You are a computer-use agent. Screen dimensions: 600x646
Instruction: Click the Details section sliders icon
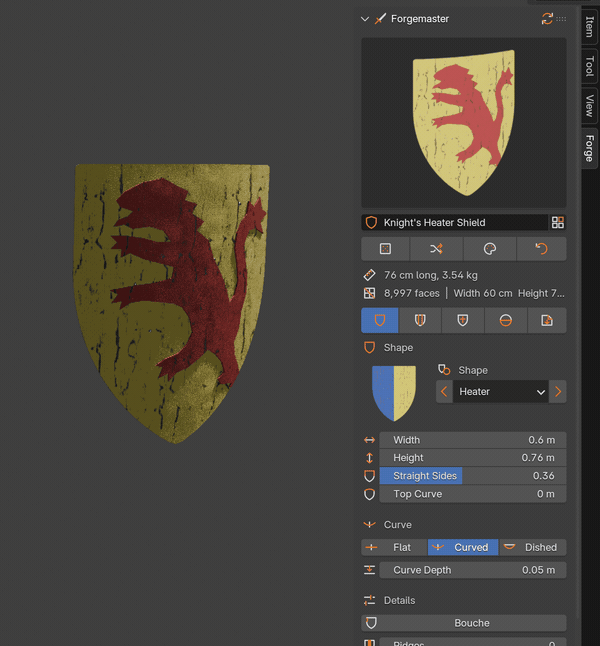pyautogui.click(x=370, y=600)
